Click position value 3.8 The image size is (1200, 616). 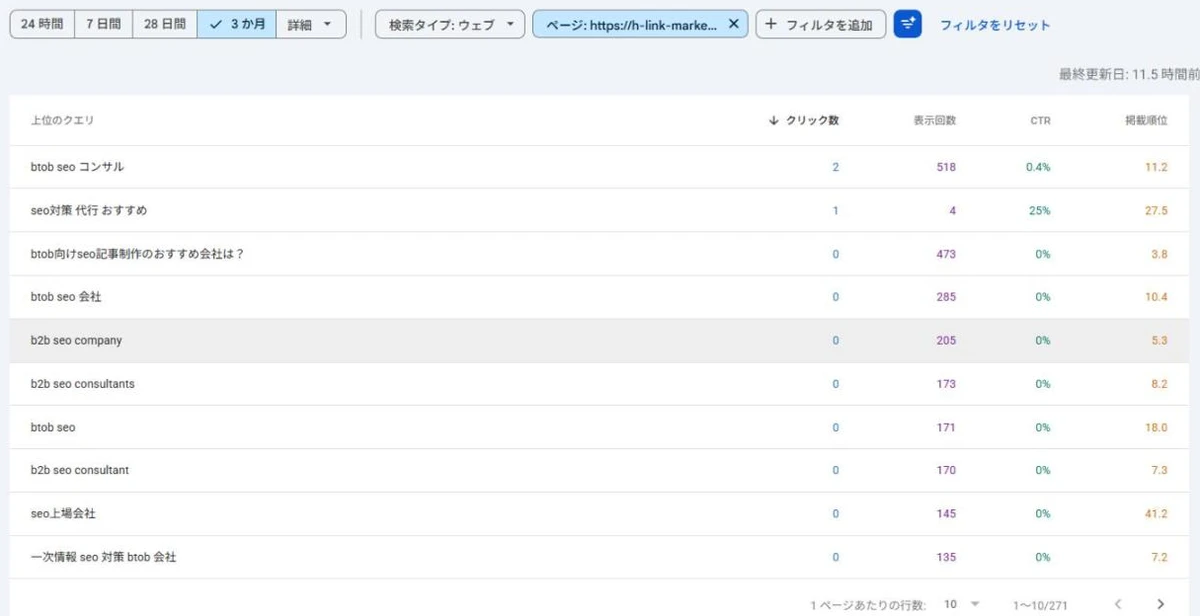(1159, 254)
